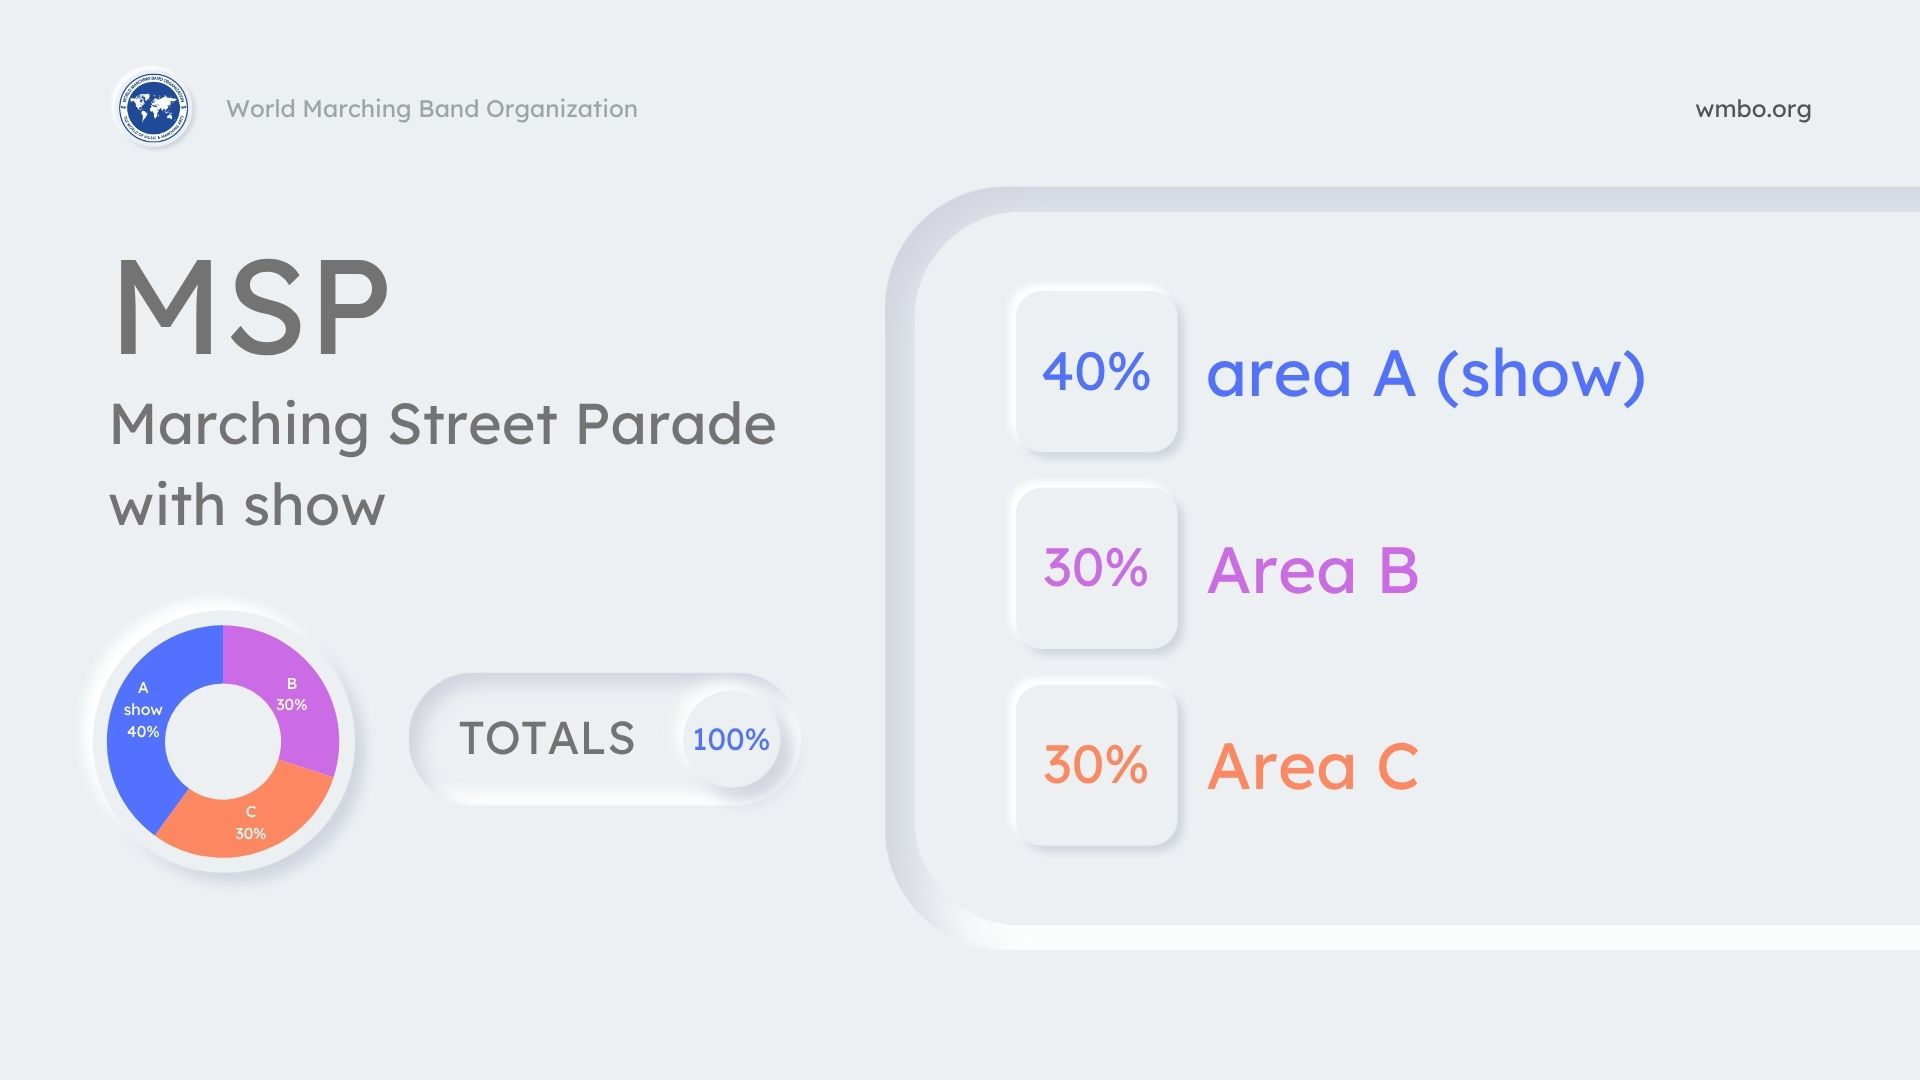Select the Area B label

1312,571
